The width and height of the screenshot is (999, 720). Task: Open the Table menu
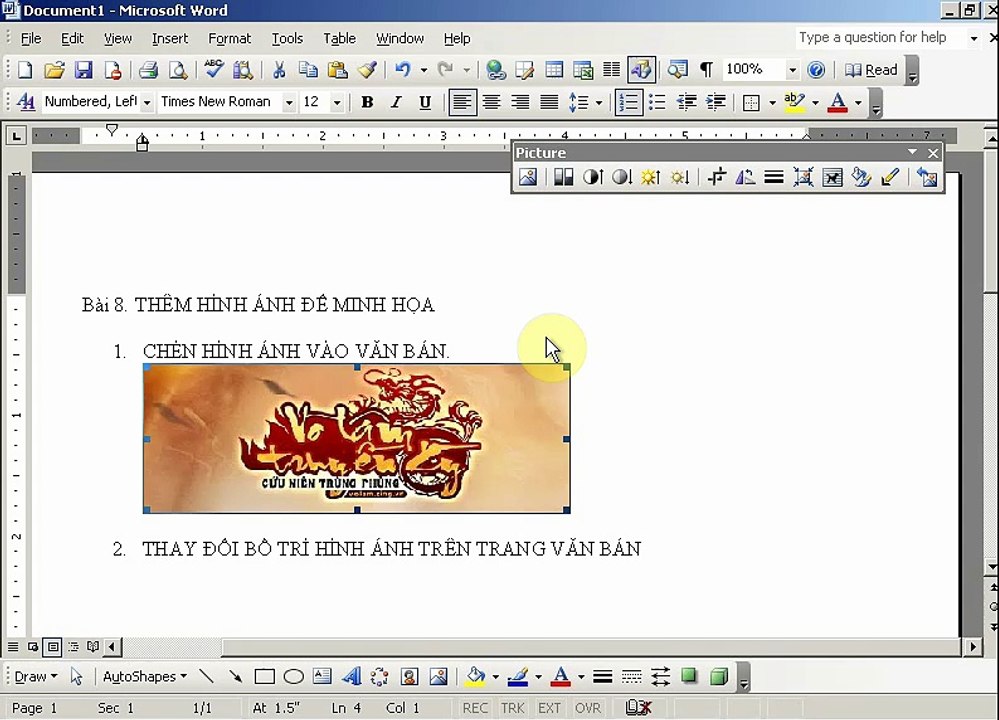point(339,38)
